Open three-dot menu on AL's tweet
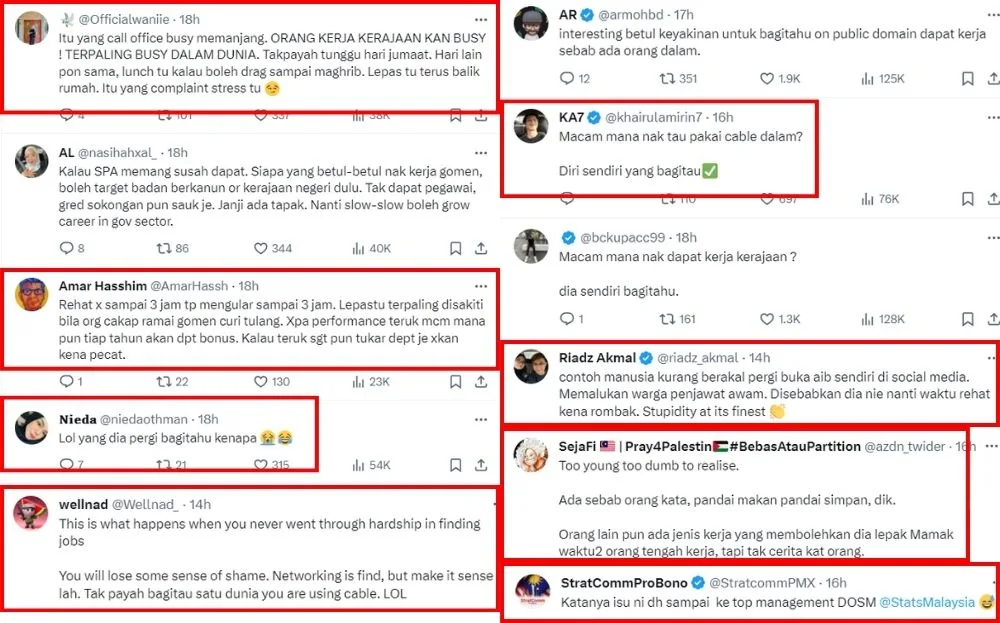This screenshot has width=1000, height=623. [x=482, y=151]
